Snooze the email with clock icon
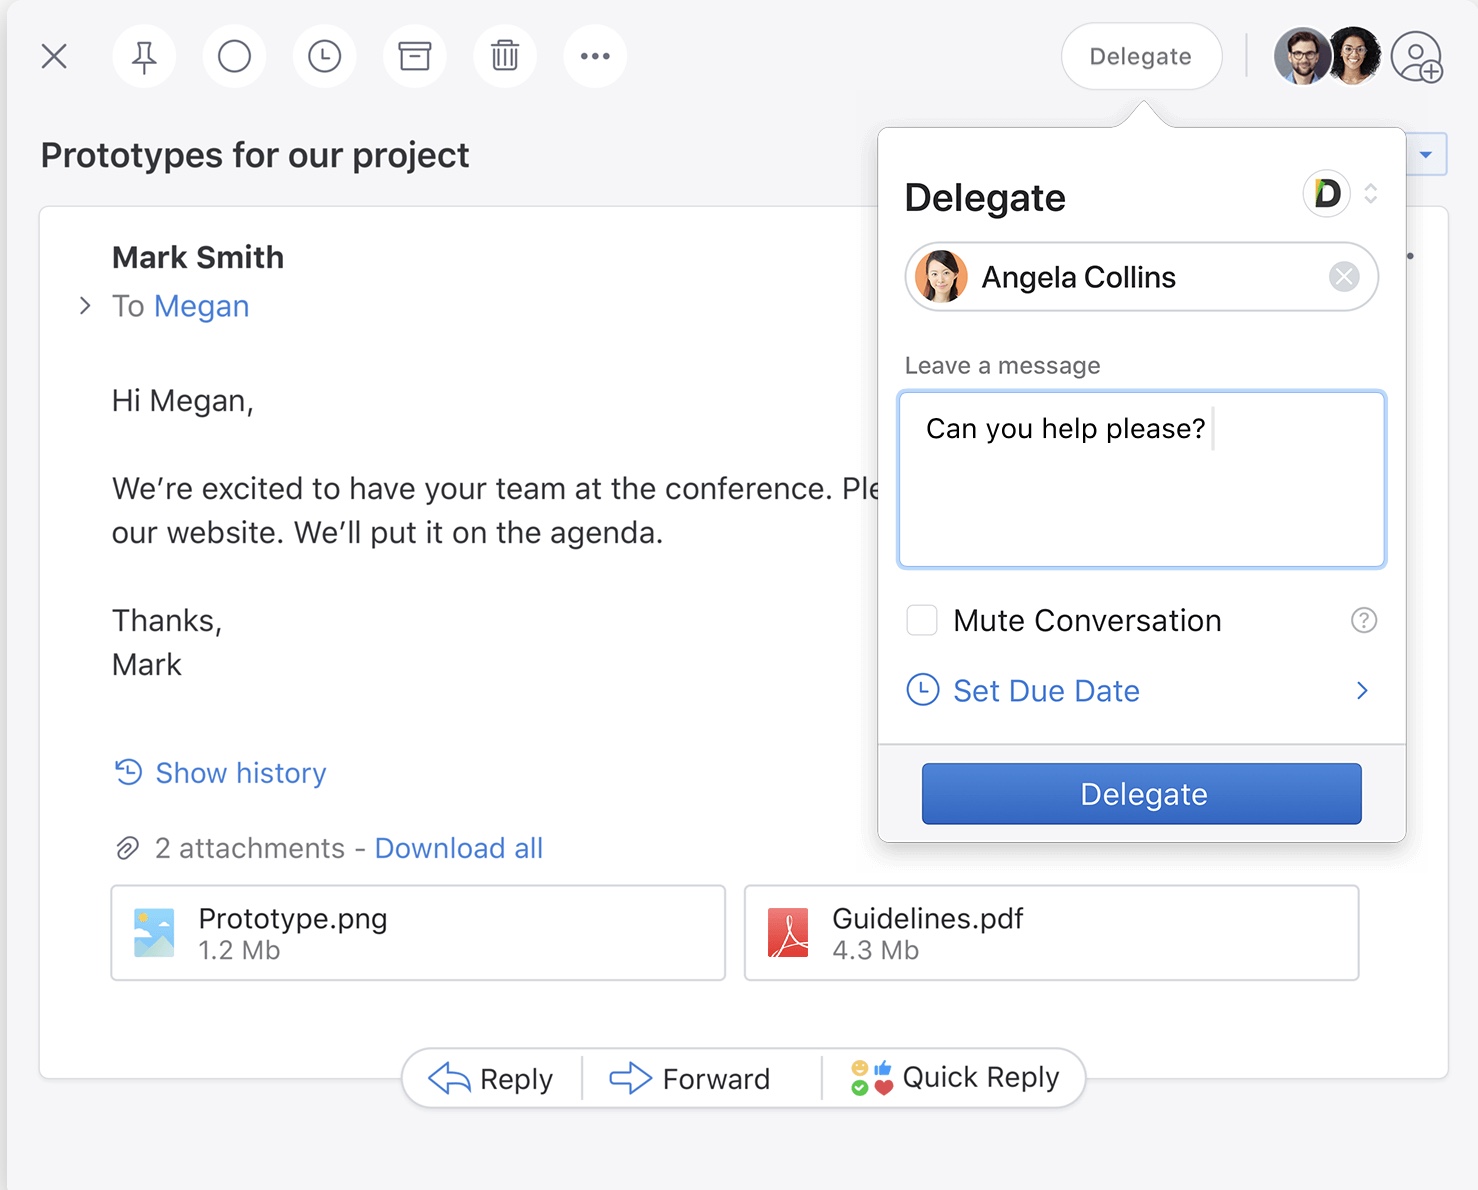The height and width of the screenshot is (1190, 1478). point(324,57)
